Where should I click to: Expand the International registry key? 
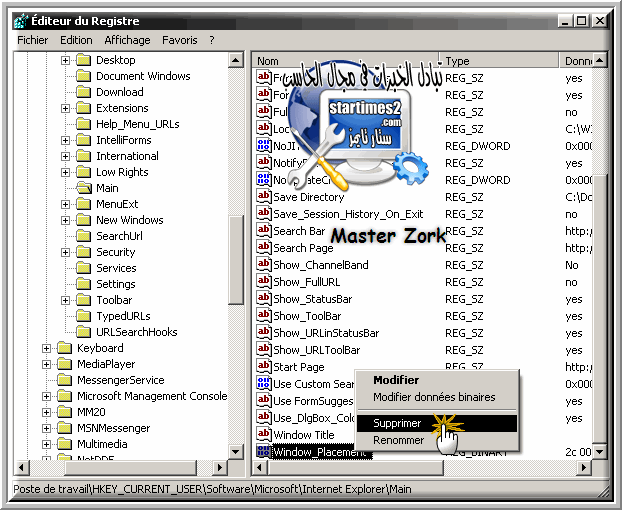pyautogui.click(x=65, y=156)
